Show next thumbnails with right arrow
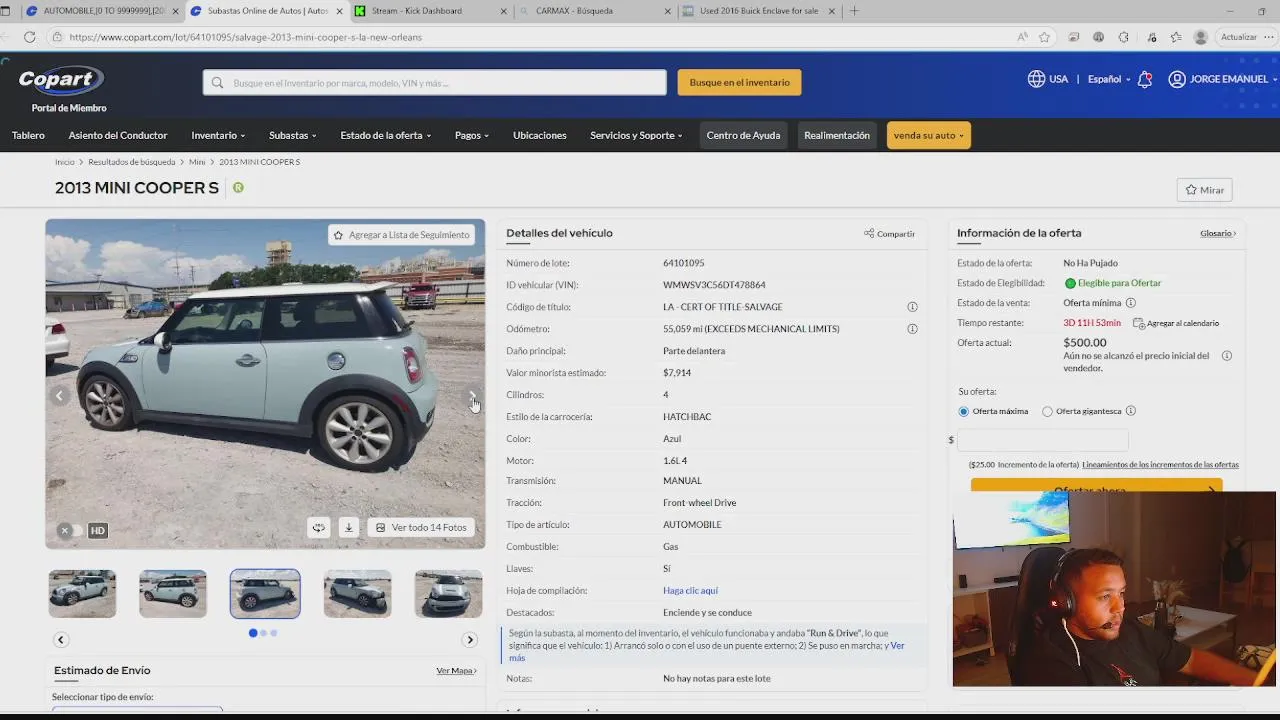 click(x=470, y=640)
